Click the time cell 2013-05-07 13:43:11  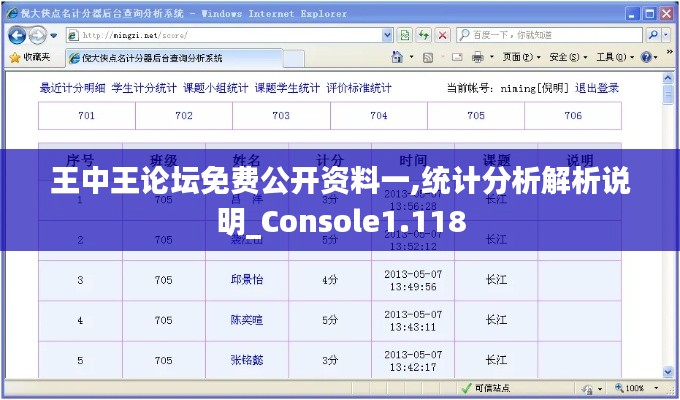(413, 321)
